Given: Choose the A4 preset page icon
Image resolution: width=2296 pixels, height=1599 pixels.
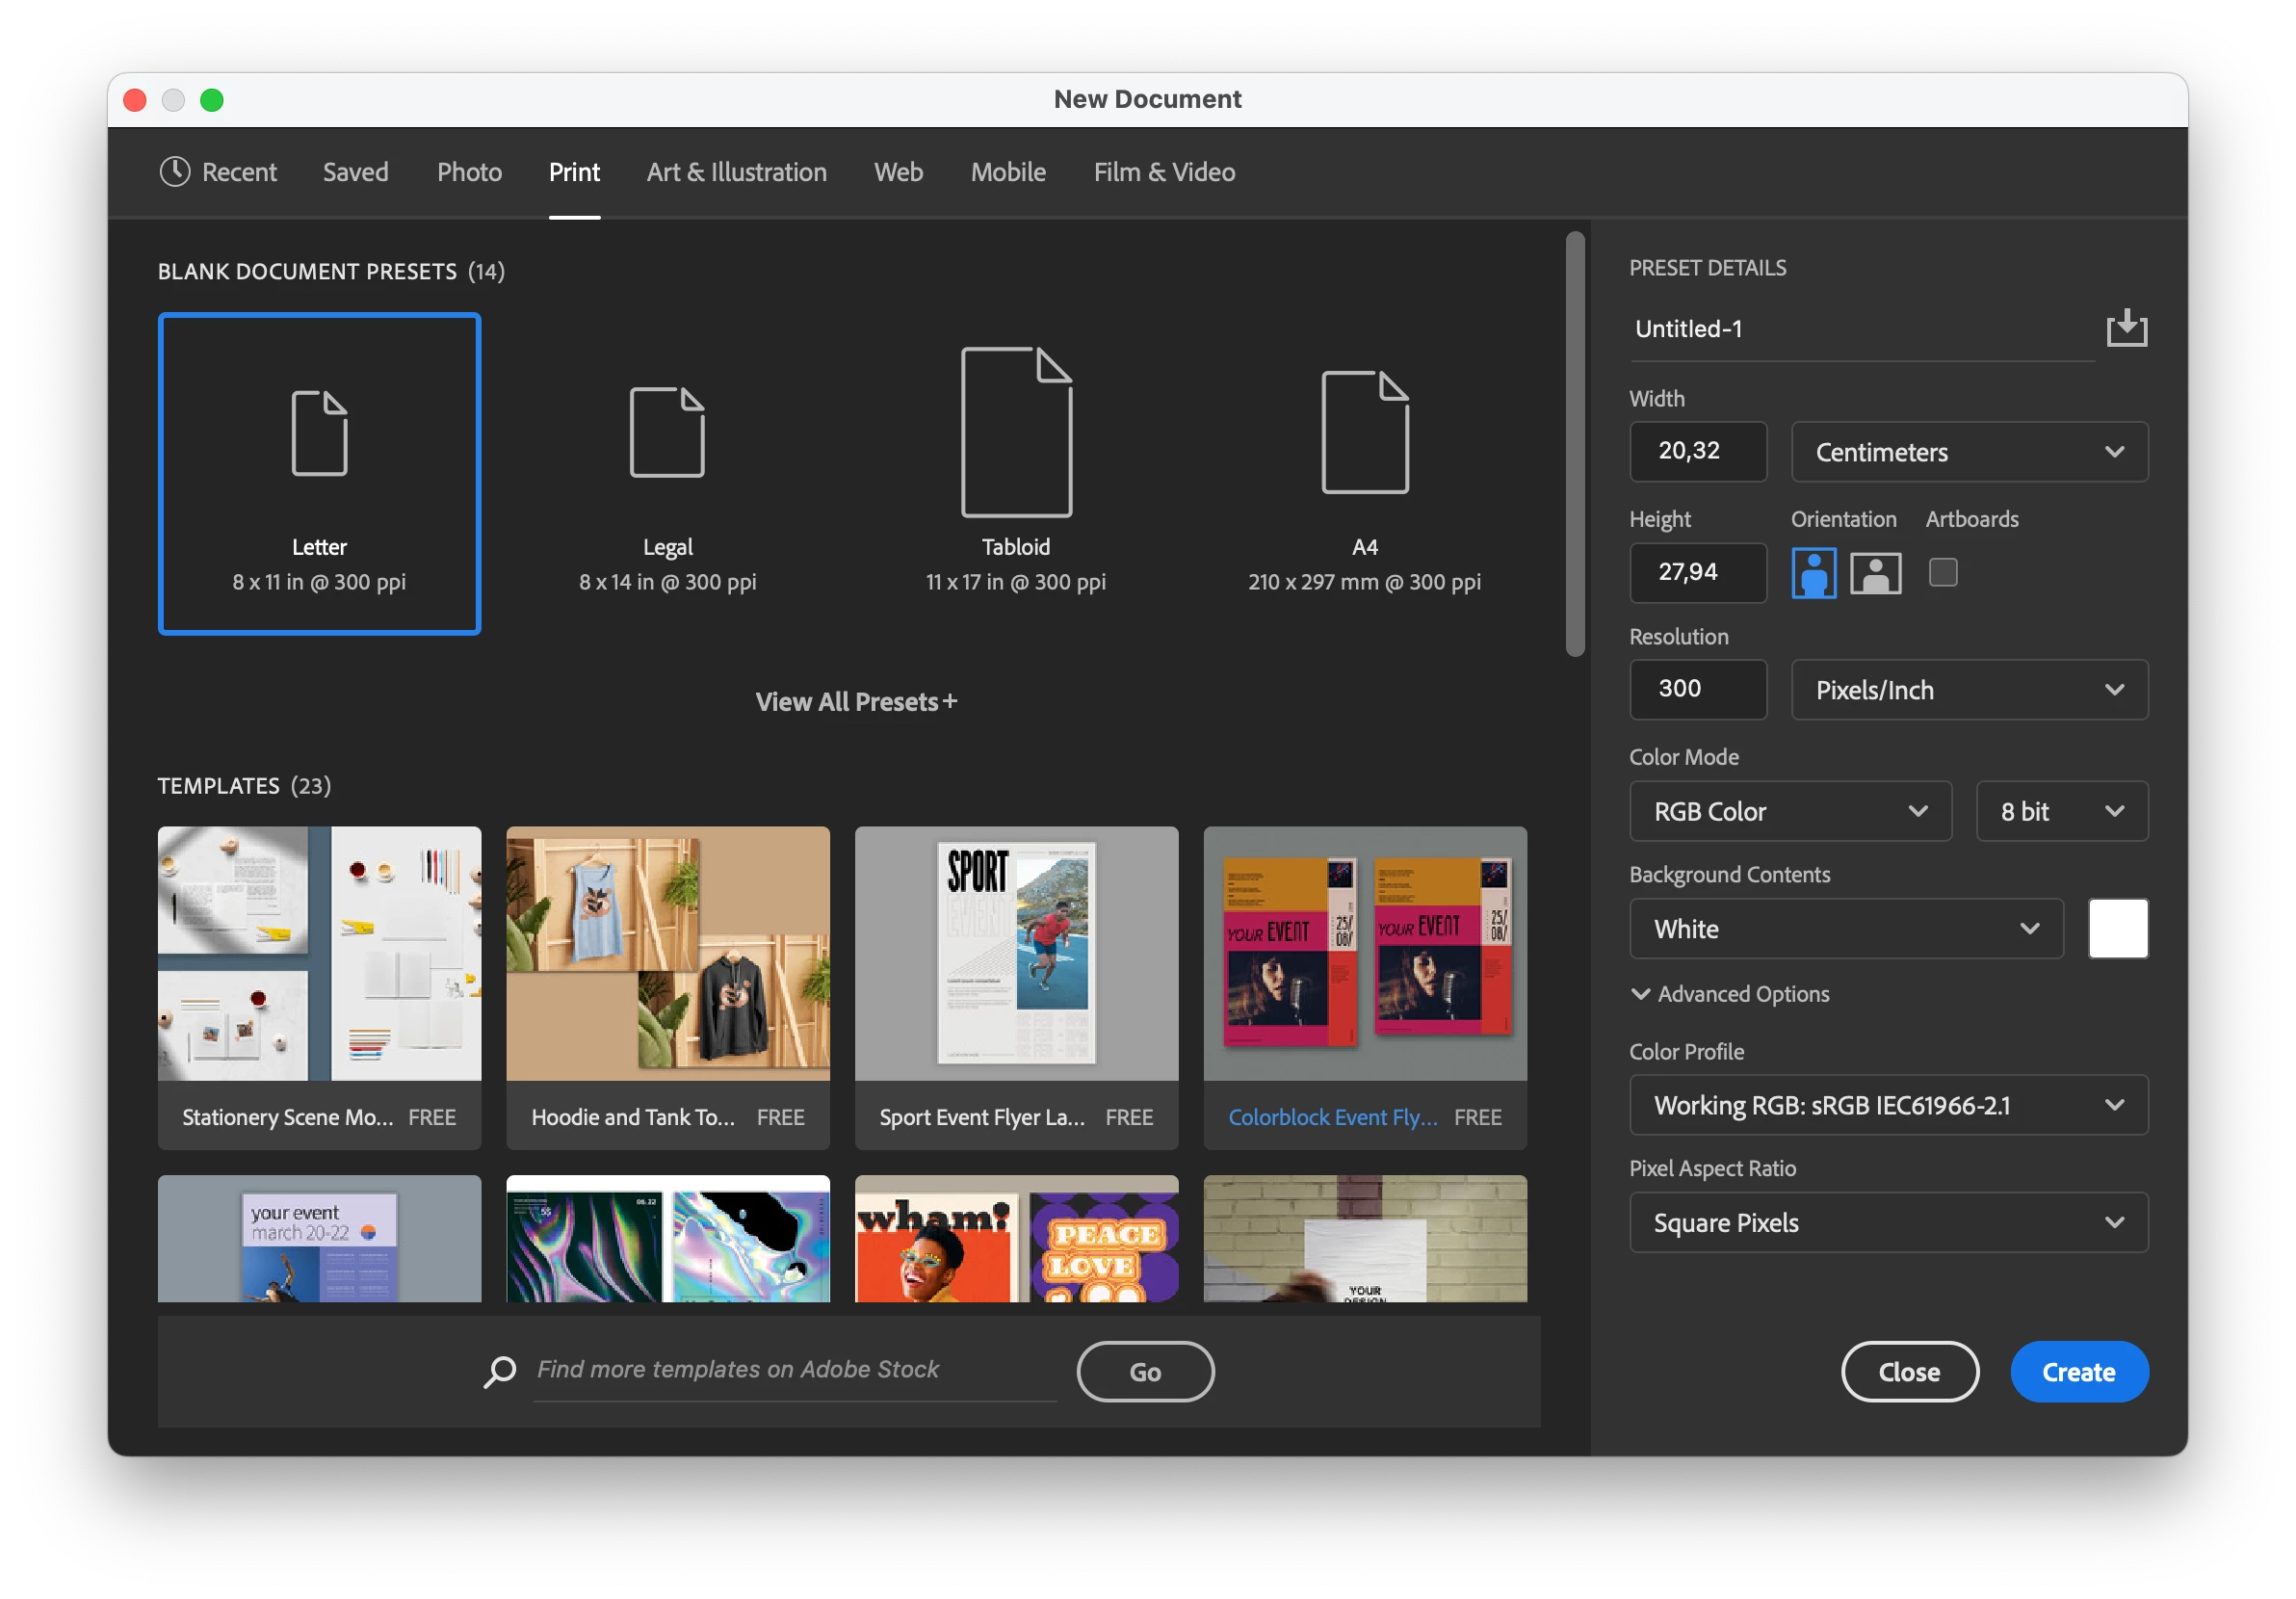Looking at the screenshot, I should coord(1364,432).
